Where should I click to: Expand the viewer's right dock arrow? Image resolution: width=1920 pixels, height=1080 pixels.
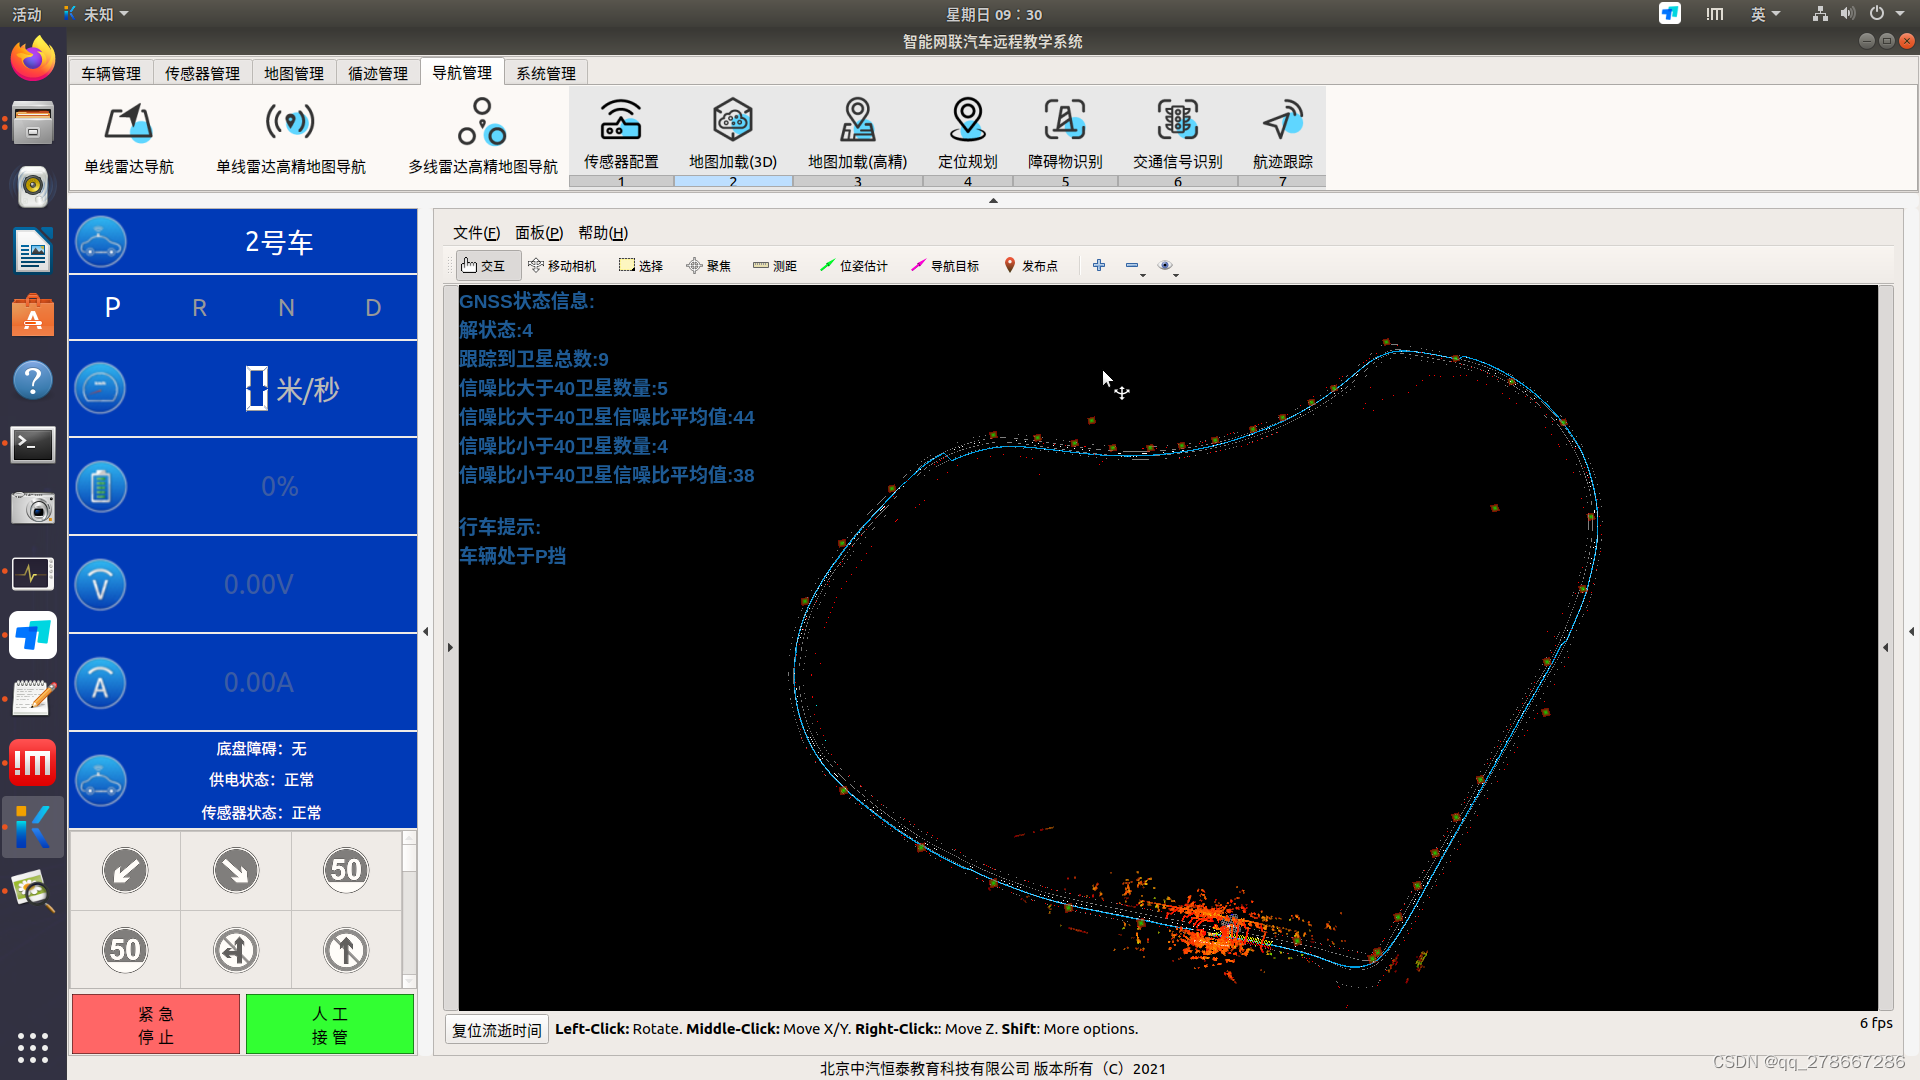point(1886,647)
